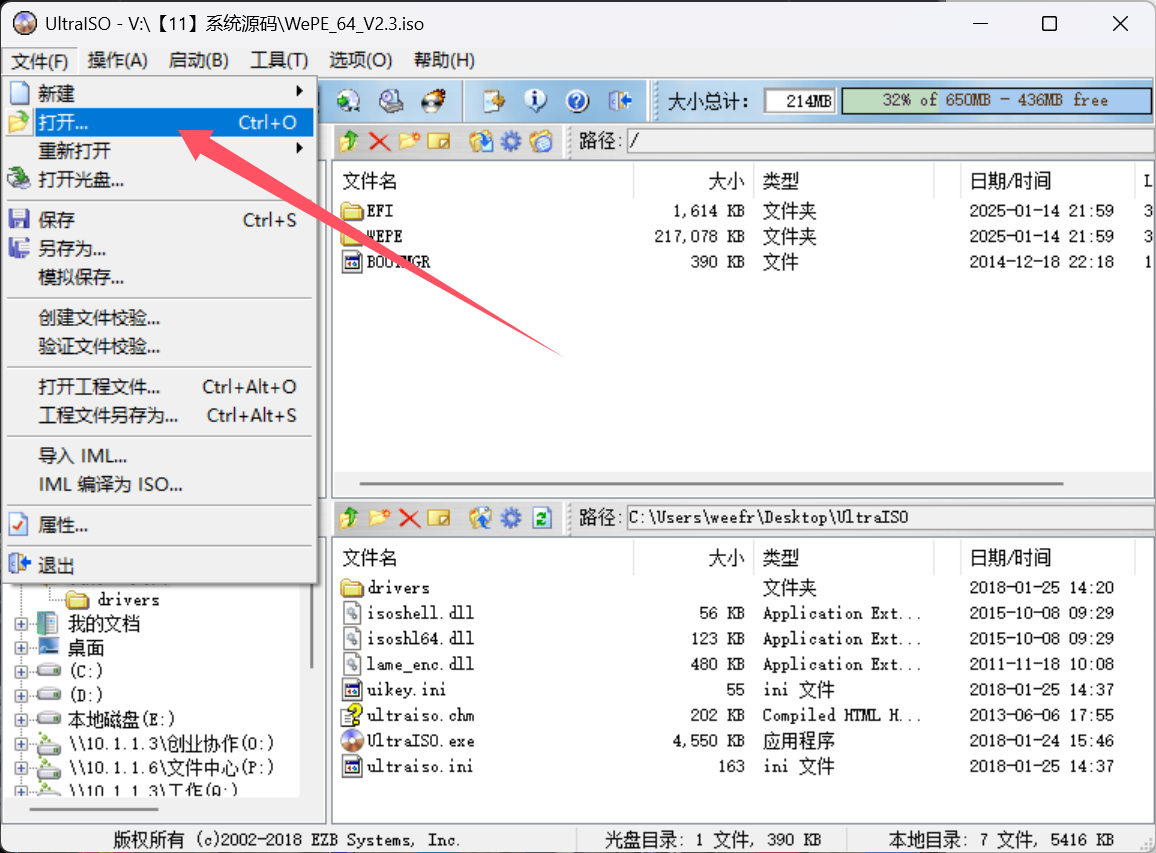Sort local files by 大小 column header

coord(693,557)
